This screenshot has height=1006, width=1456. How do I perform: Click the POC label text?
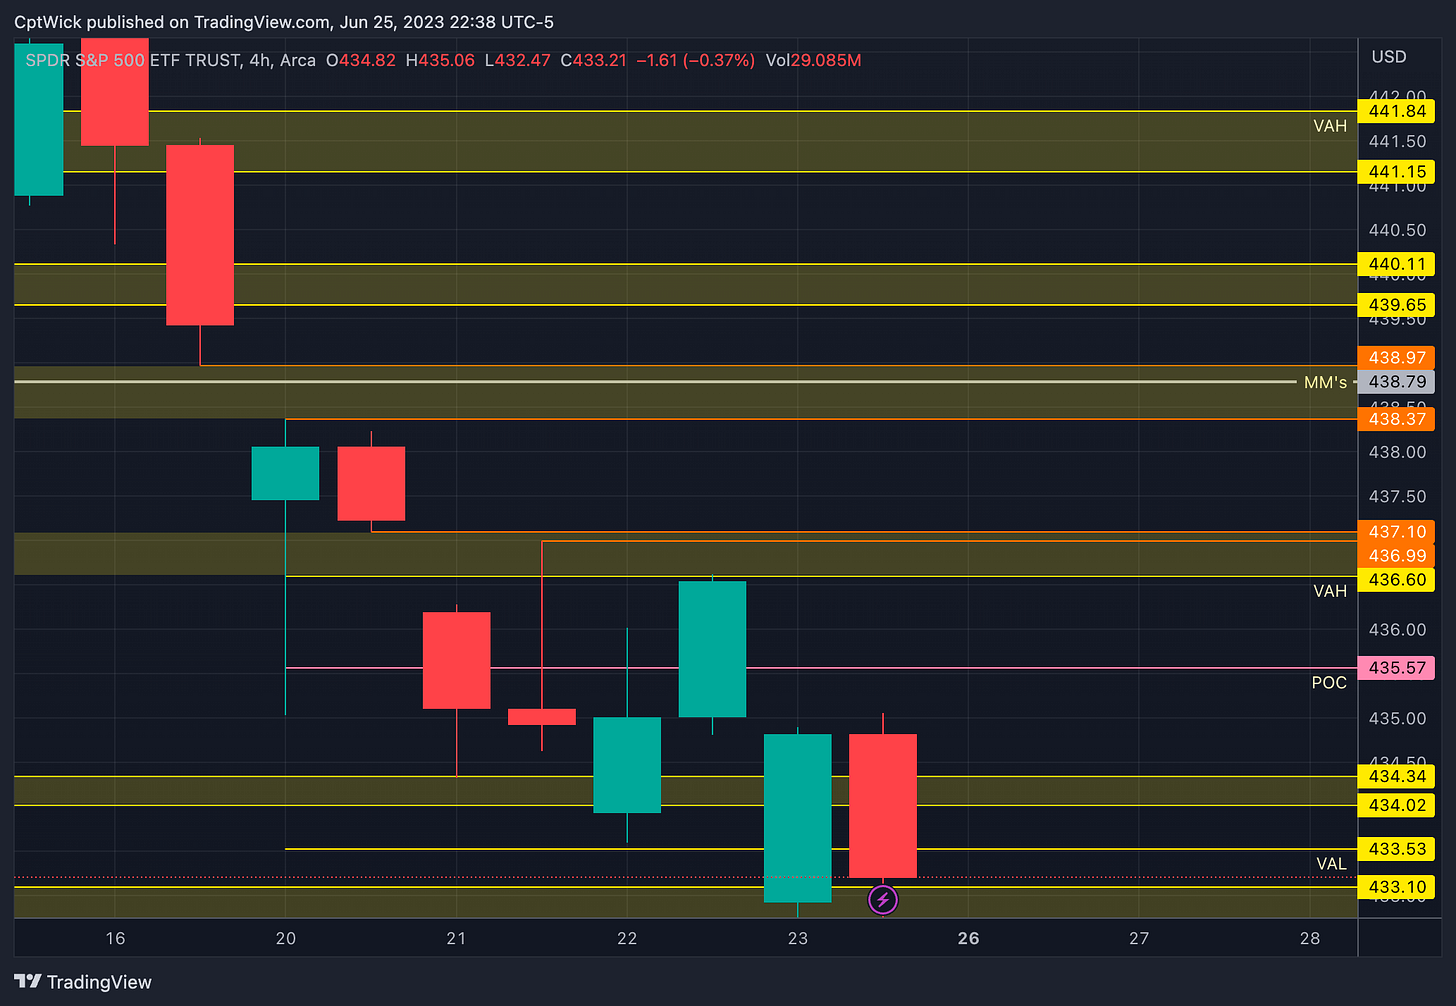[x=1329, y=683]
